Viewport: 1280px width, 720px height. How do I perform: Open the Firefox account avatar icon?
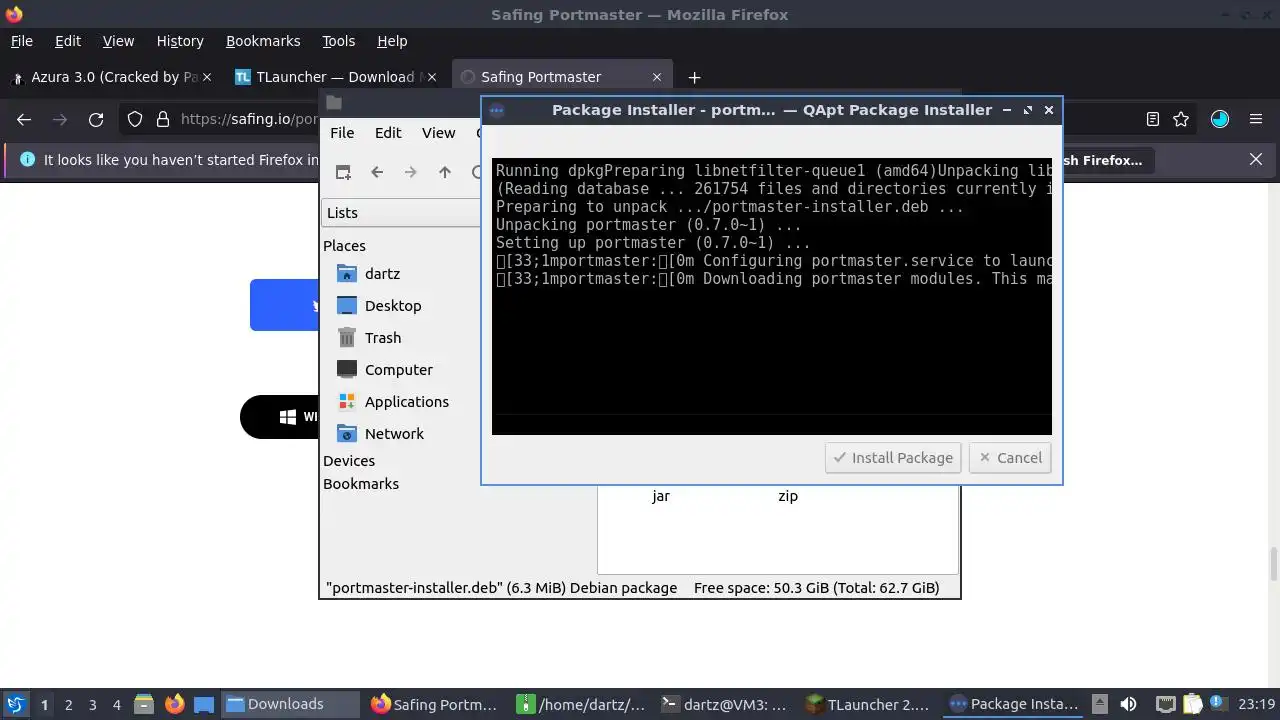[1219, 119]
